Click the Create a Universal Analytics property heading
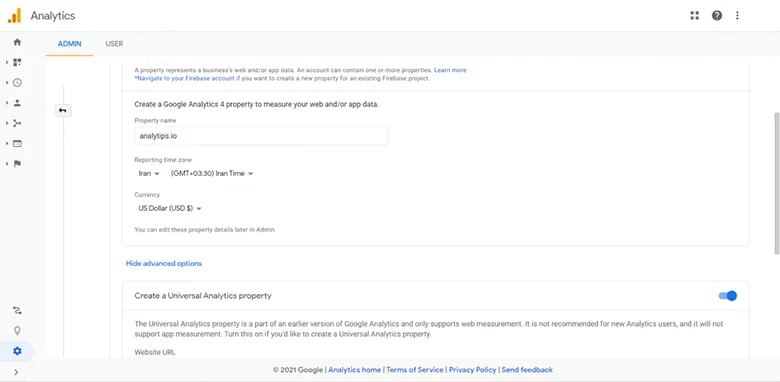Viewport: 780px width, 382px height. 203,295
